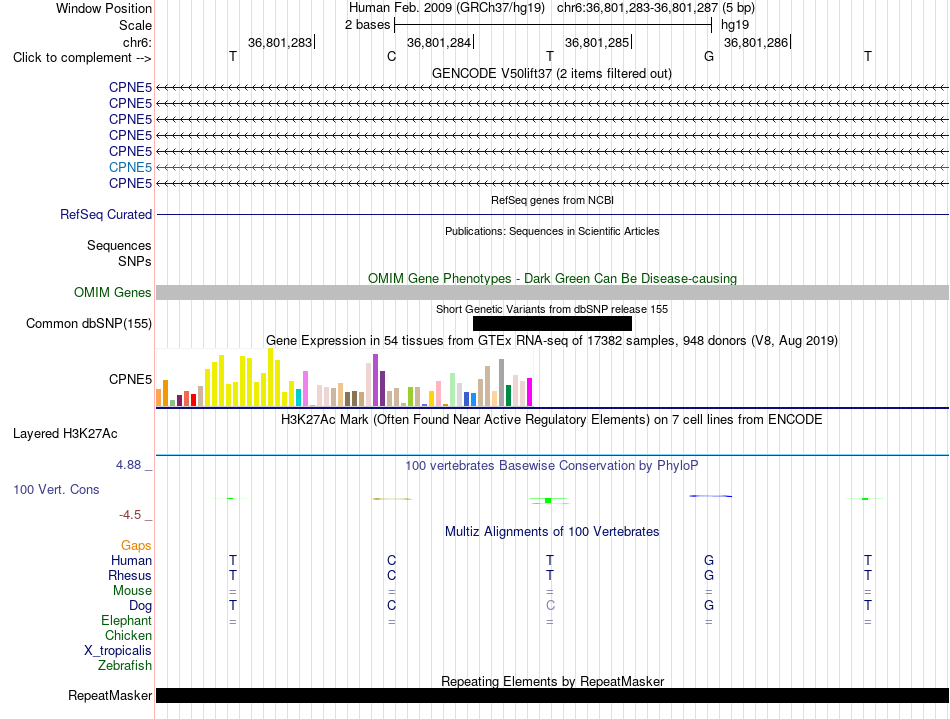Click the black RepeatMasker item bar
Image resolution: width=950 pixels, height=719 pixels.
click(x=552, y=695)
